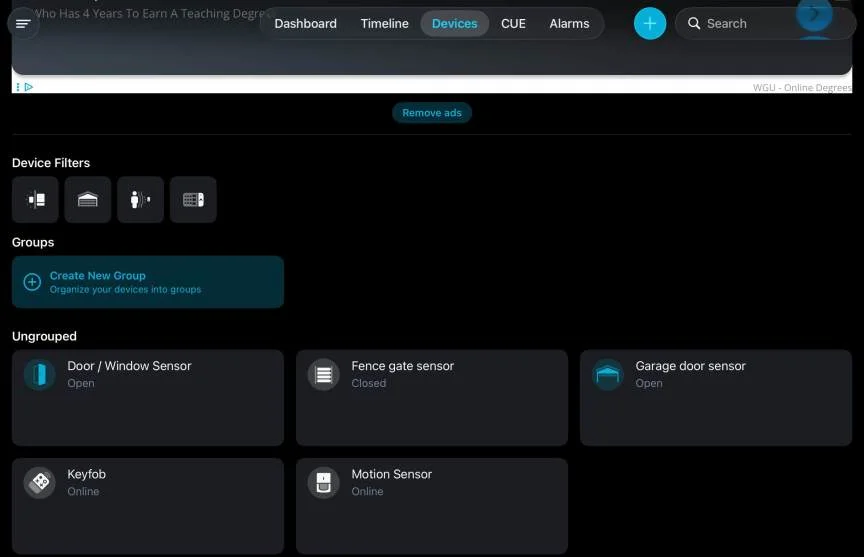Image resolution: width=864 pixels, height=557 pixels.
Task: Click Online status under Motion Sensor
Action: (x=367, y=491)
